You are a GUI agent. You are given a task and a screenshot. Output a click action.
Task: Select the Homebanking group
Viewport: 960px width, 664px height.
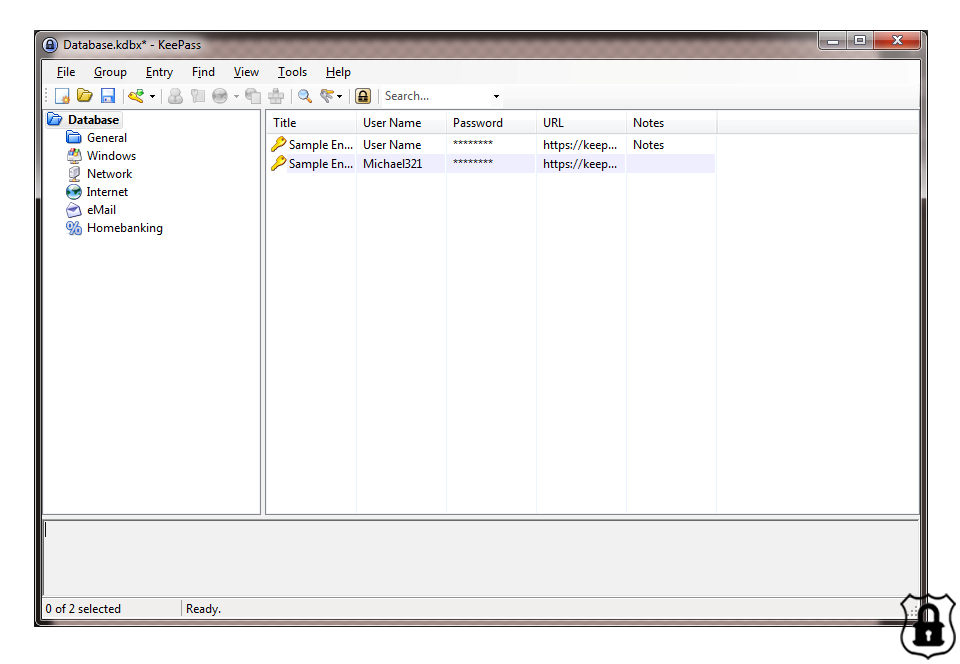125,228
